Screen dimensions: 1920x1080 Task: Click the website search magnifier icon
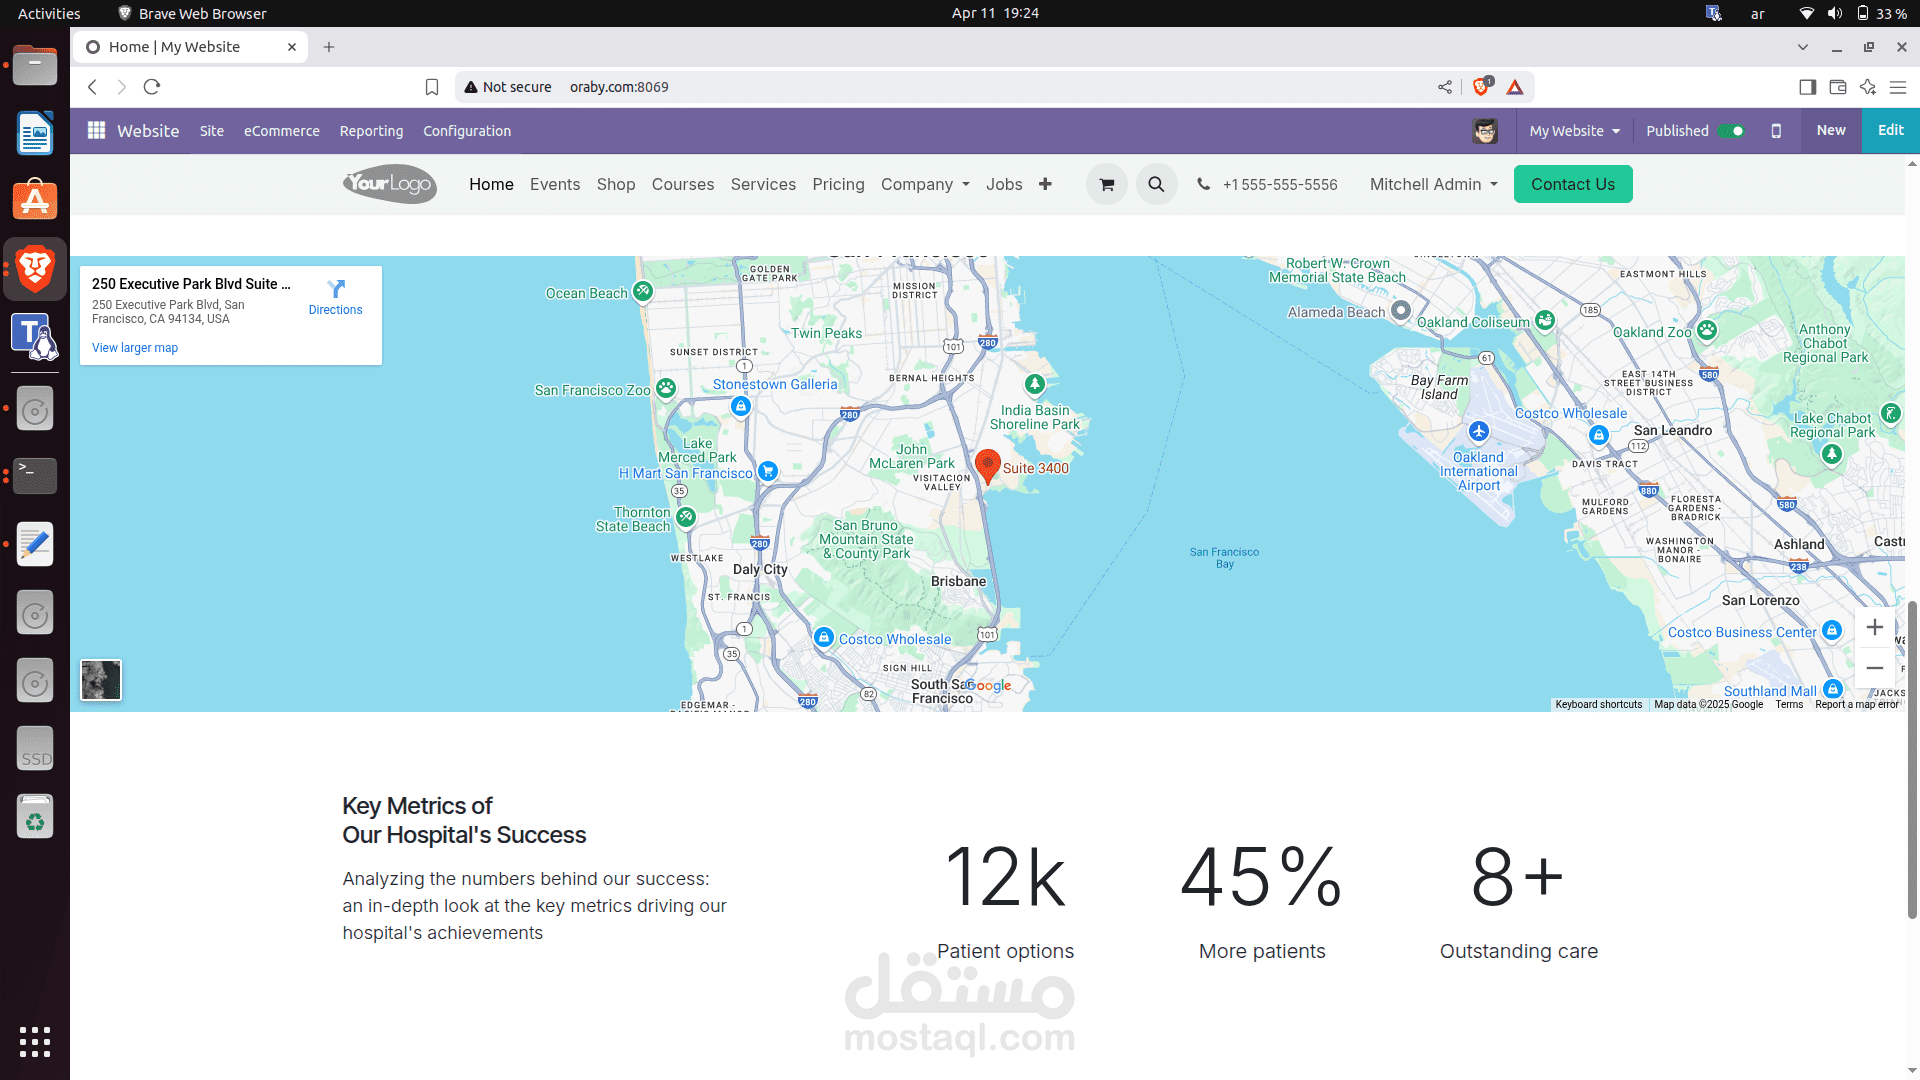(x=1156, y=185)
